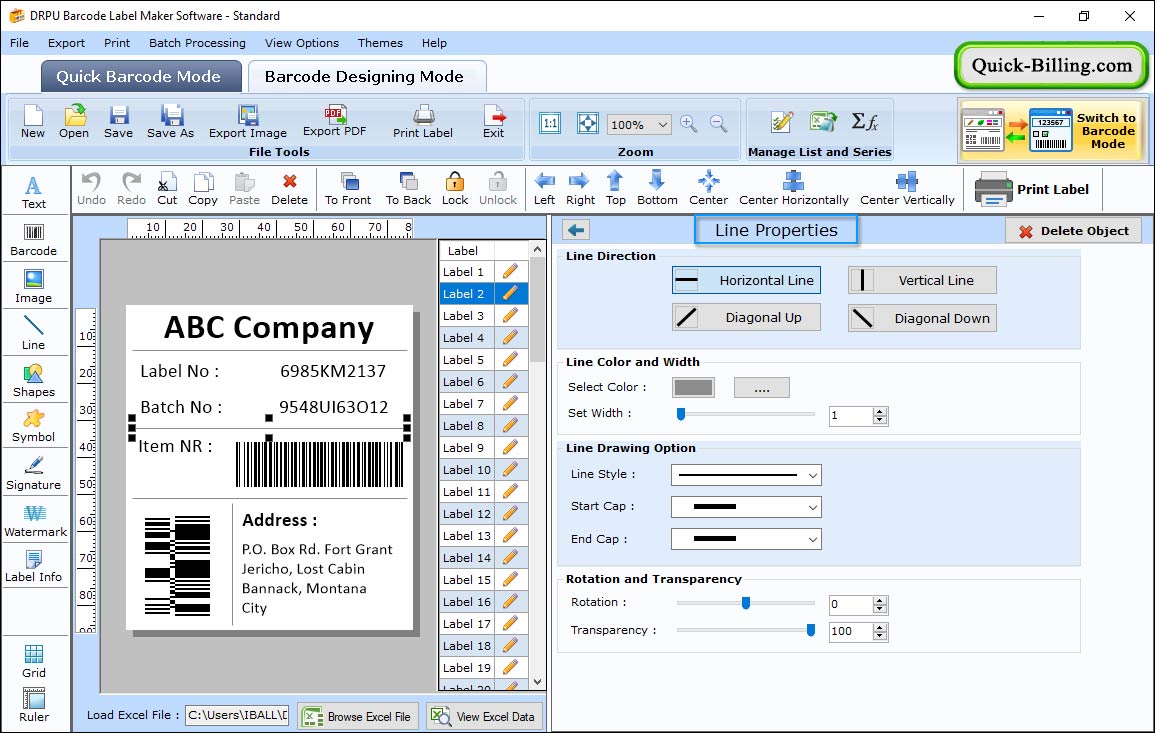This screenshot has width=1155, height=733.
Task: Click the Set Width slider
Action: tap(745, 414)
